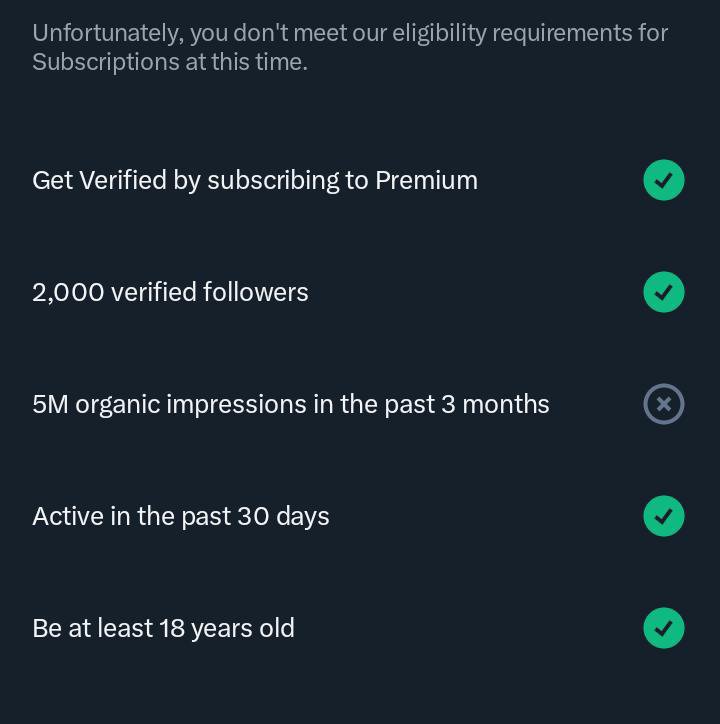720x724 pixels.
Task: Click '18 years old' in the age requirement
Action: [227, 629]
